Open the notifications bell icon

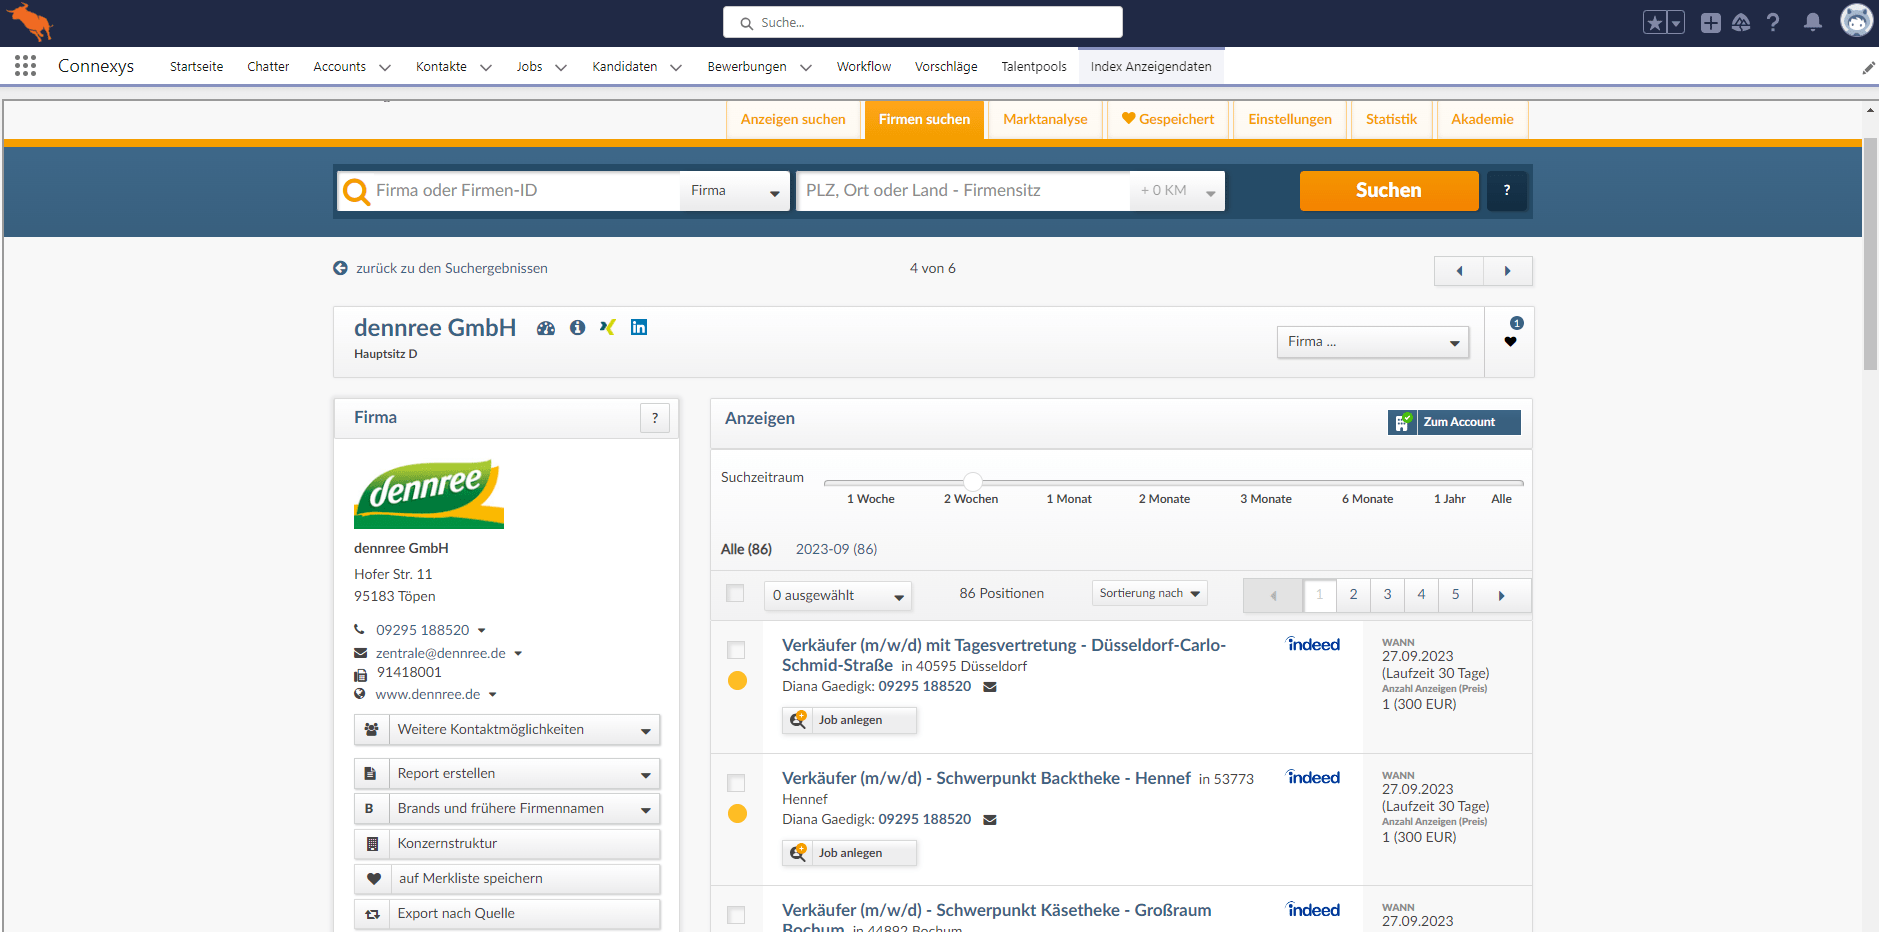click(1812, 22)
